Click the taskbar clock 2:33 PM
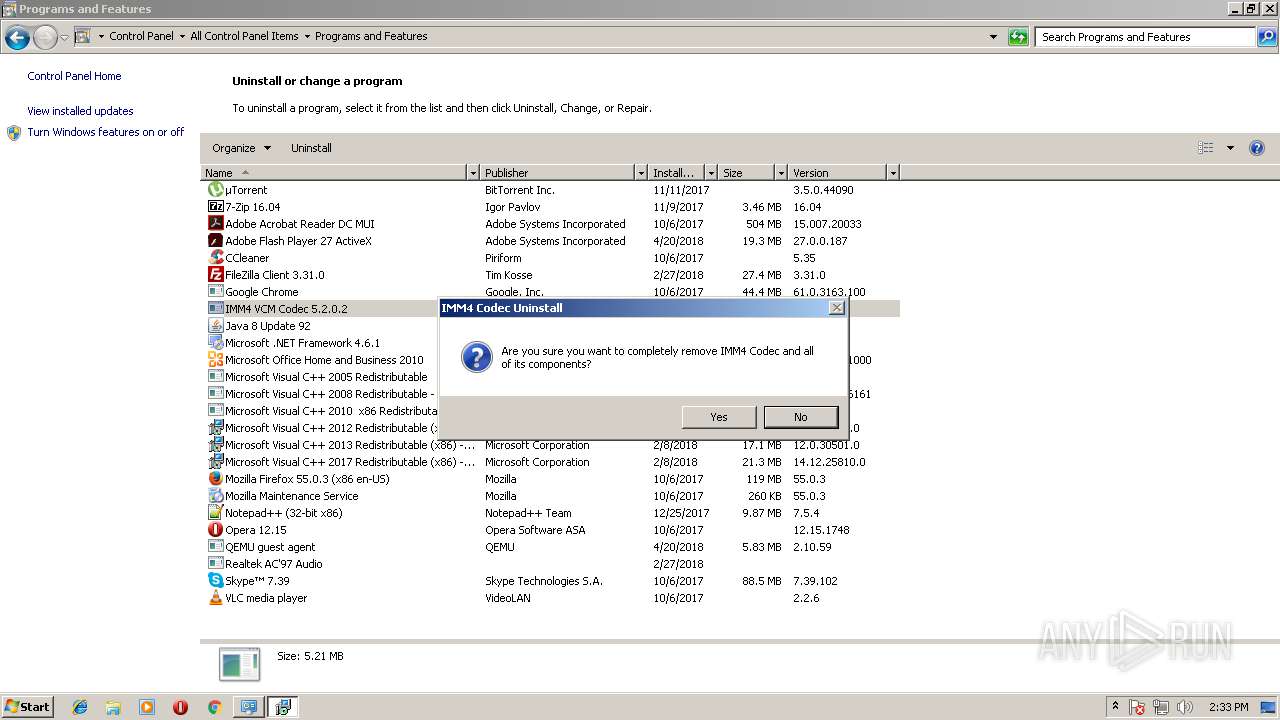Image resolution: width=1280 pixels, height=720 pixels. 1228,707
